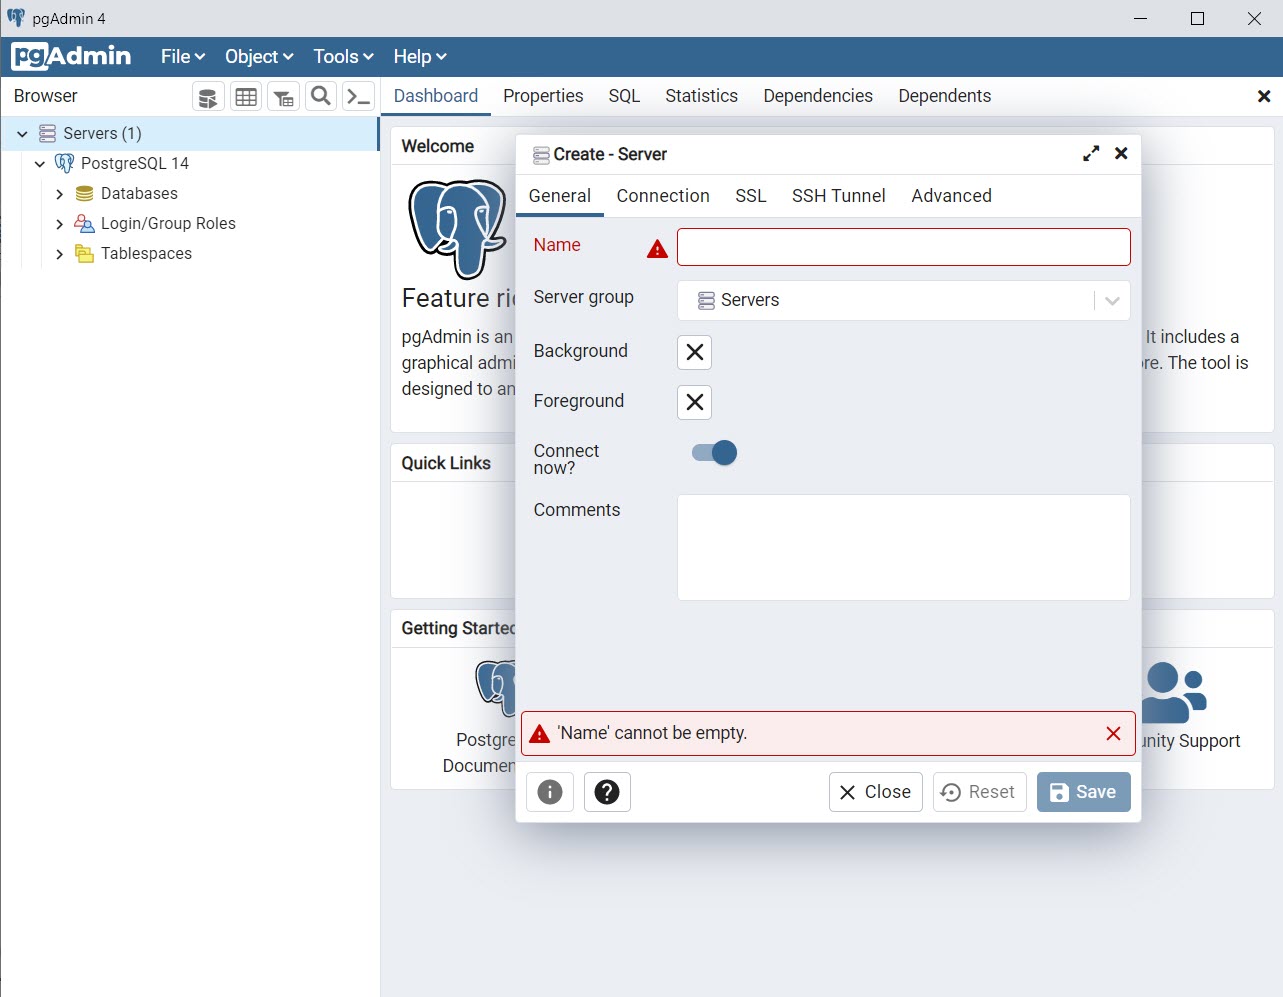The height and width of the screenshot is (997, 1283).
Task: Maximize the Create - Server dialog
Action: (1091, 154)
